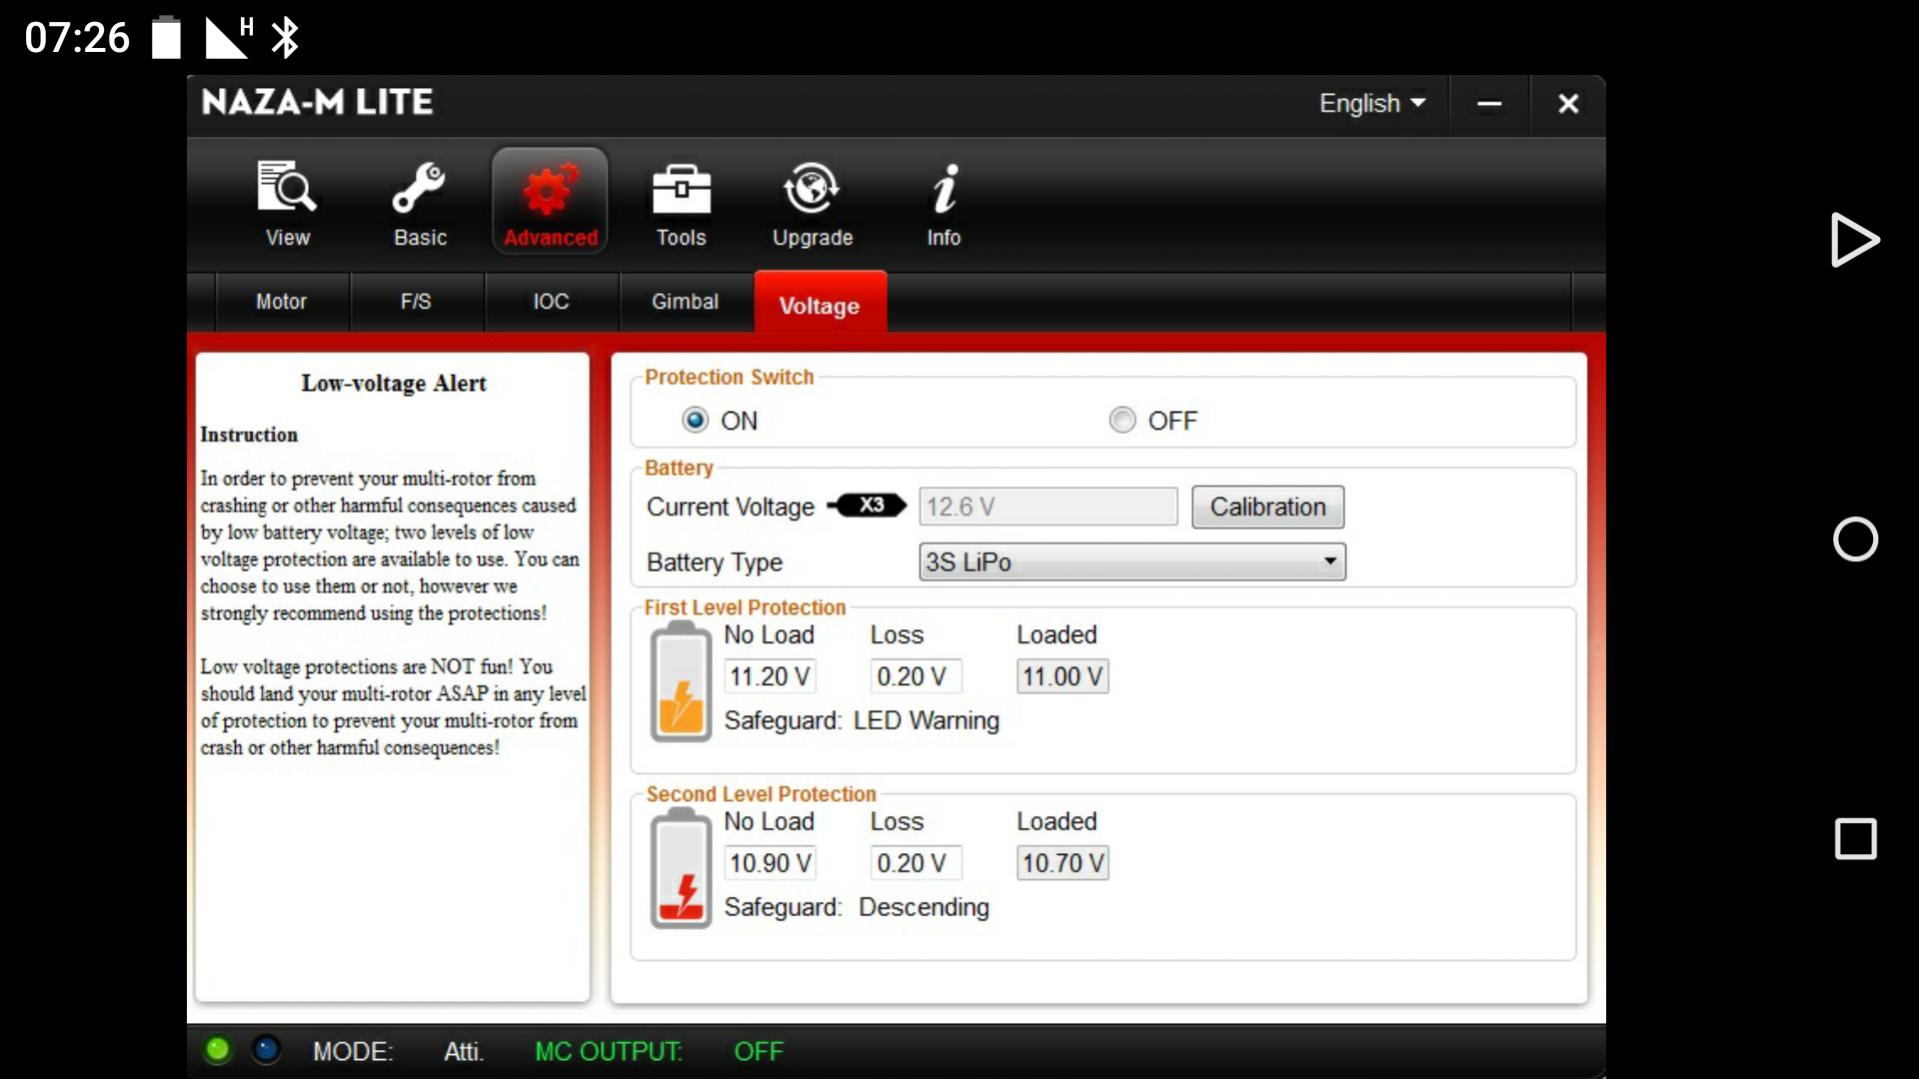Image resolution: width=1919 pixels, height=1079 pixels.
Task: Select the Advanced gear icon
Action: click(550, 202)
